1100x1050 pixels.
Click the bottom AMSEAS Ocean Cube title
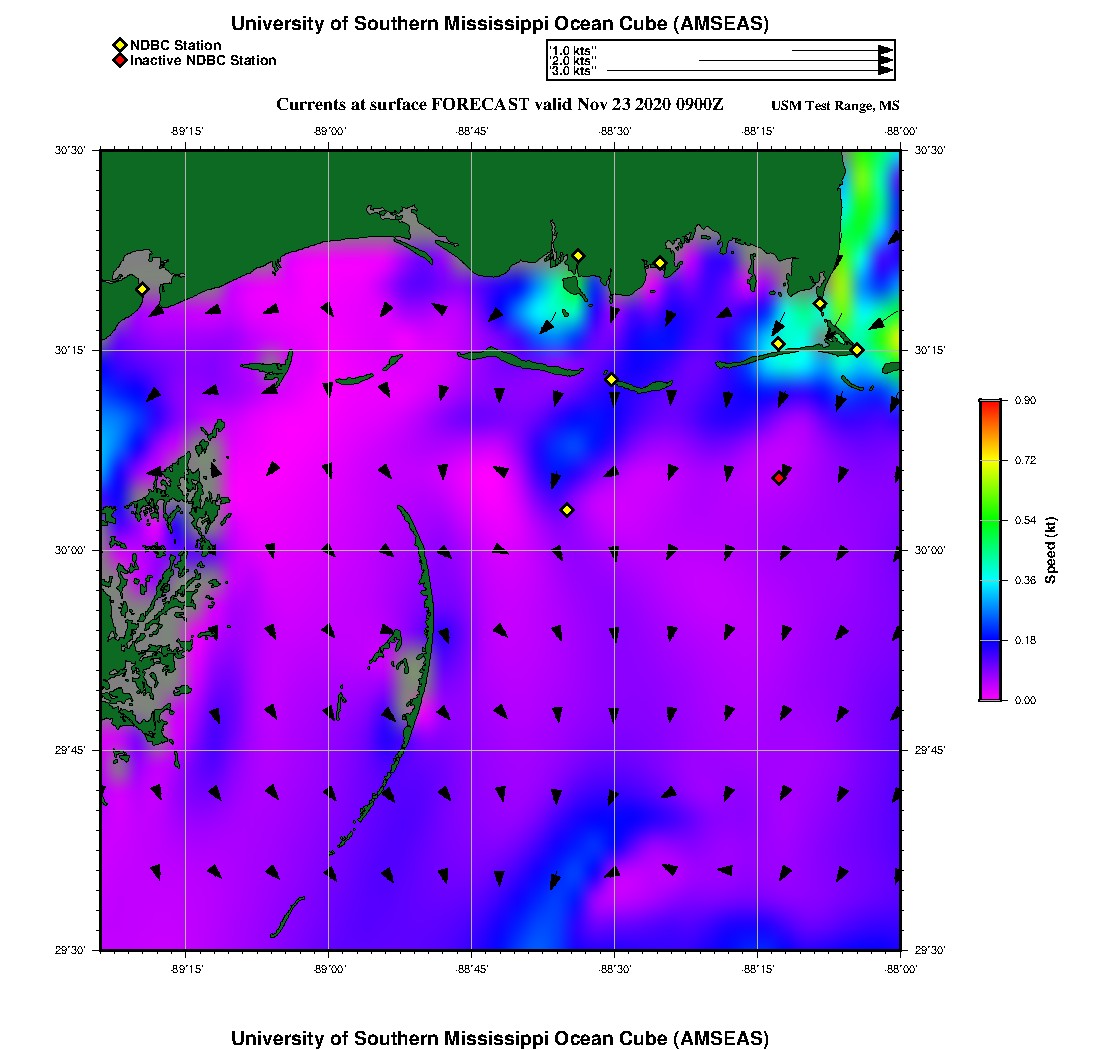(500, 1037)
